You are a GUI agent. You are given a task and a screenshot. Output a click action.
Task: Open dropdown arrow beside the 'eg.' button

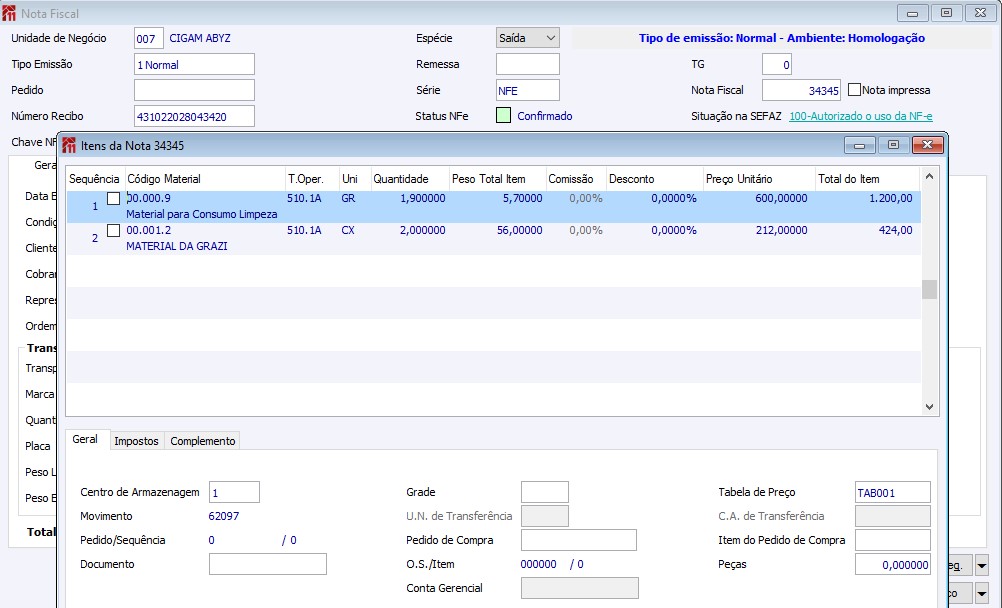click(x=981, y=566)
